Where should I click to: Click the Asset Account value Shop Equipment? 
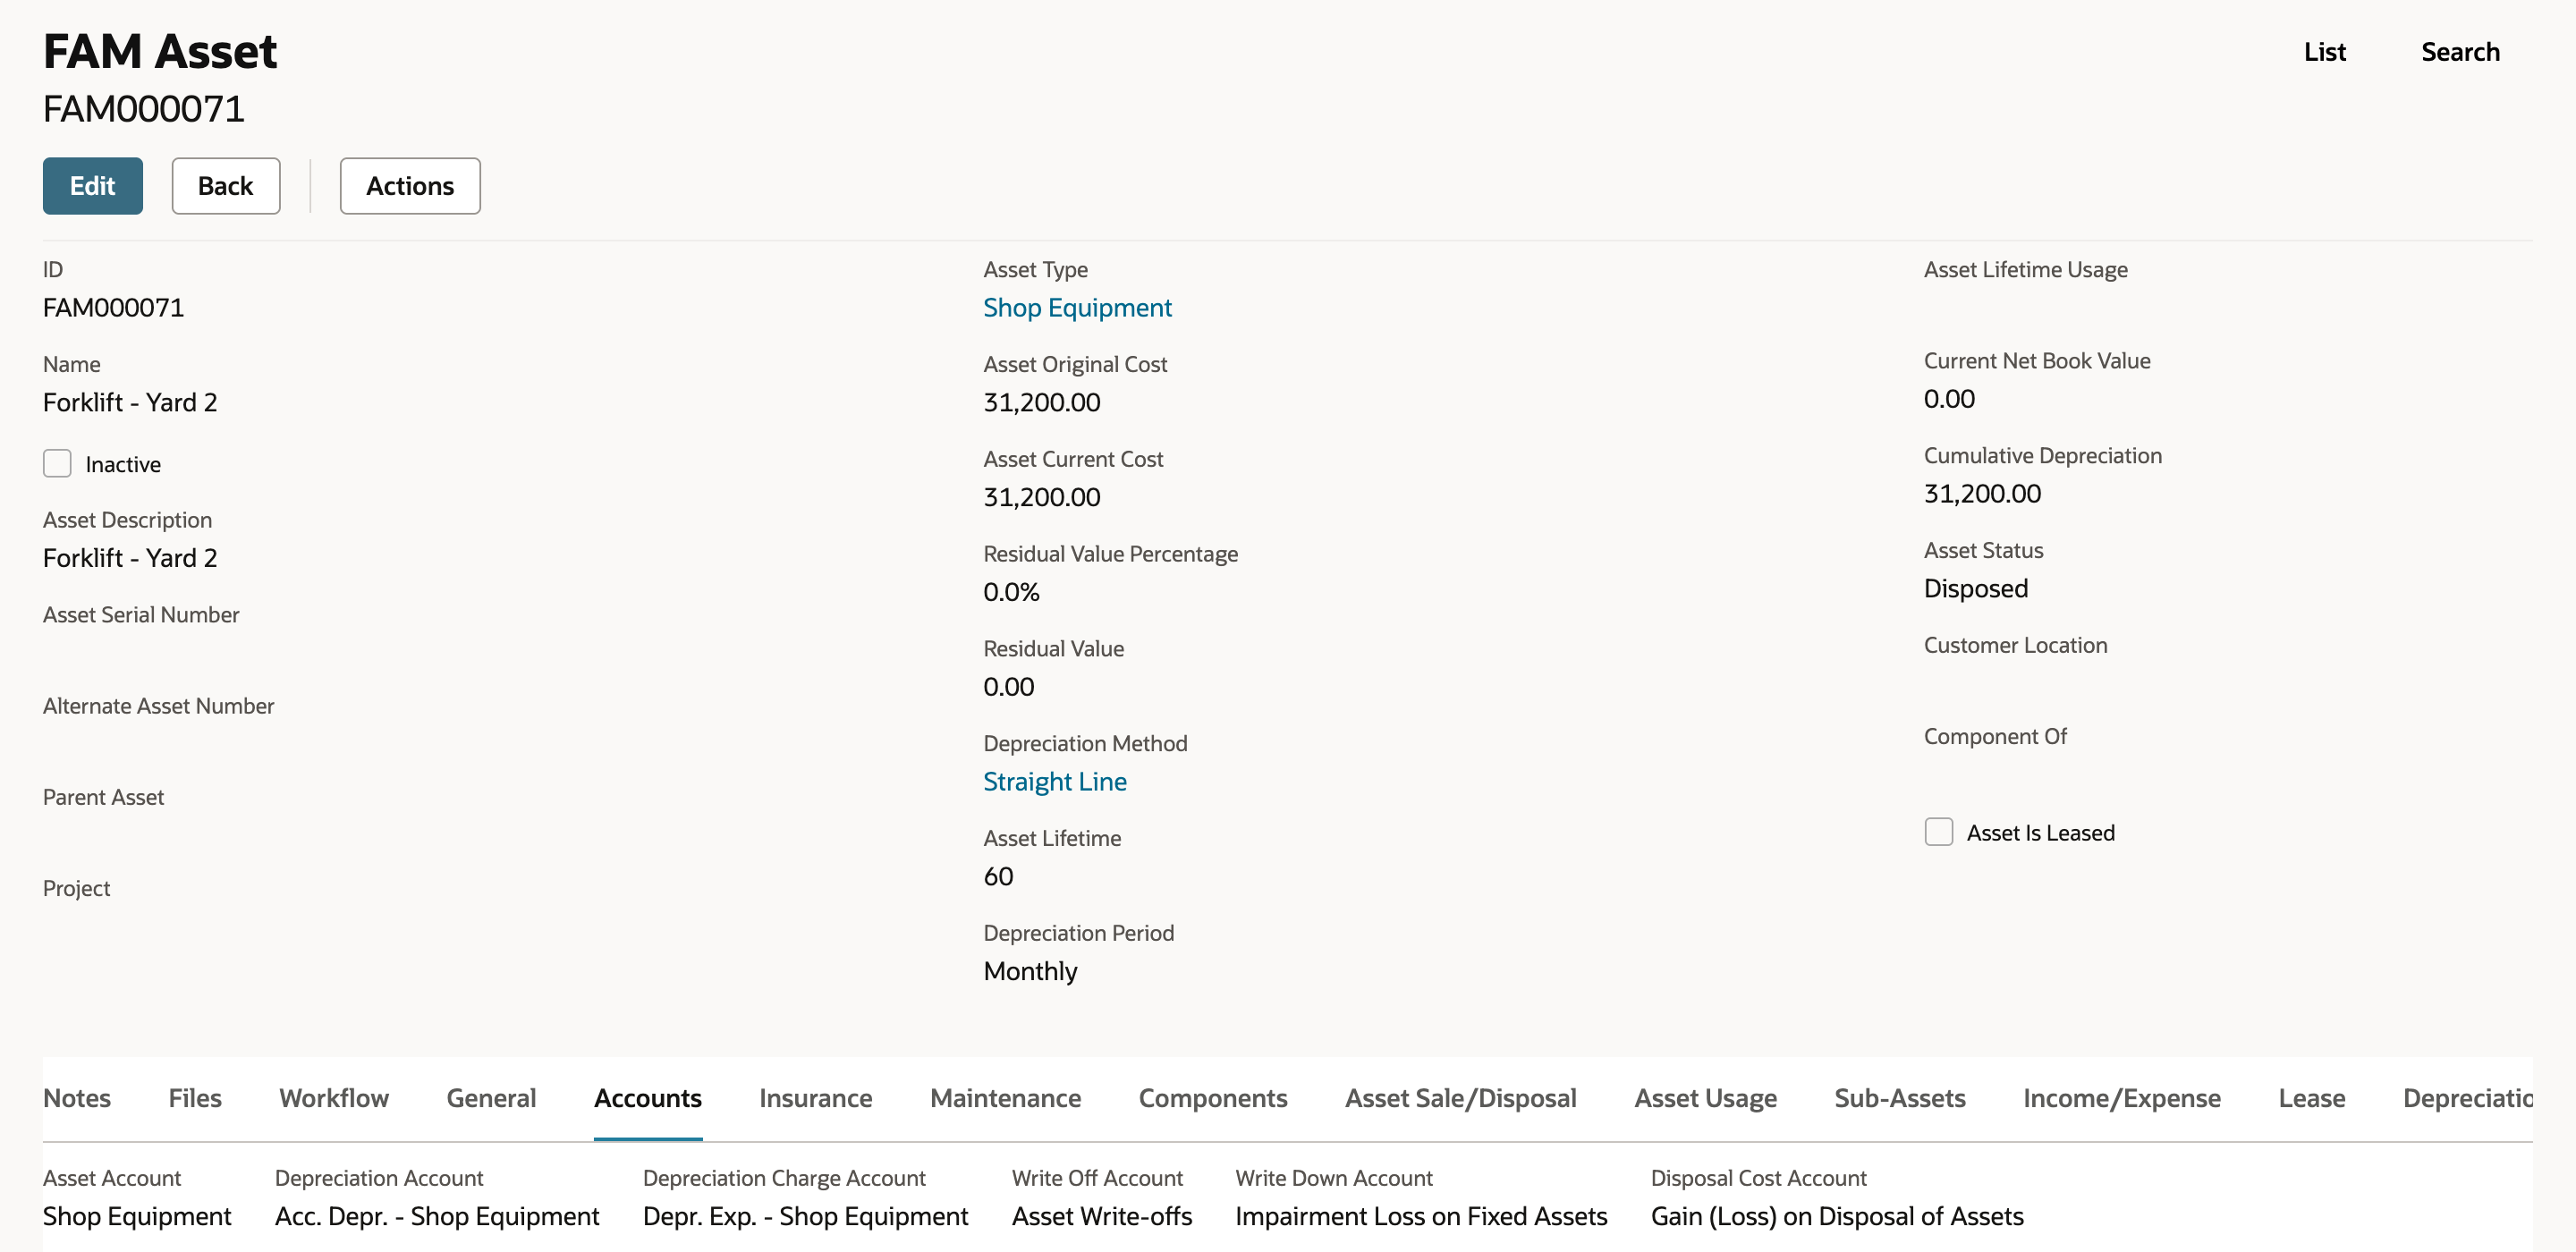(x=137, y=1216)
